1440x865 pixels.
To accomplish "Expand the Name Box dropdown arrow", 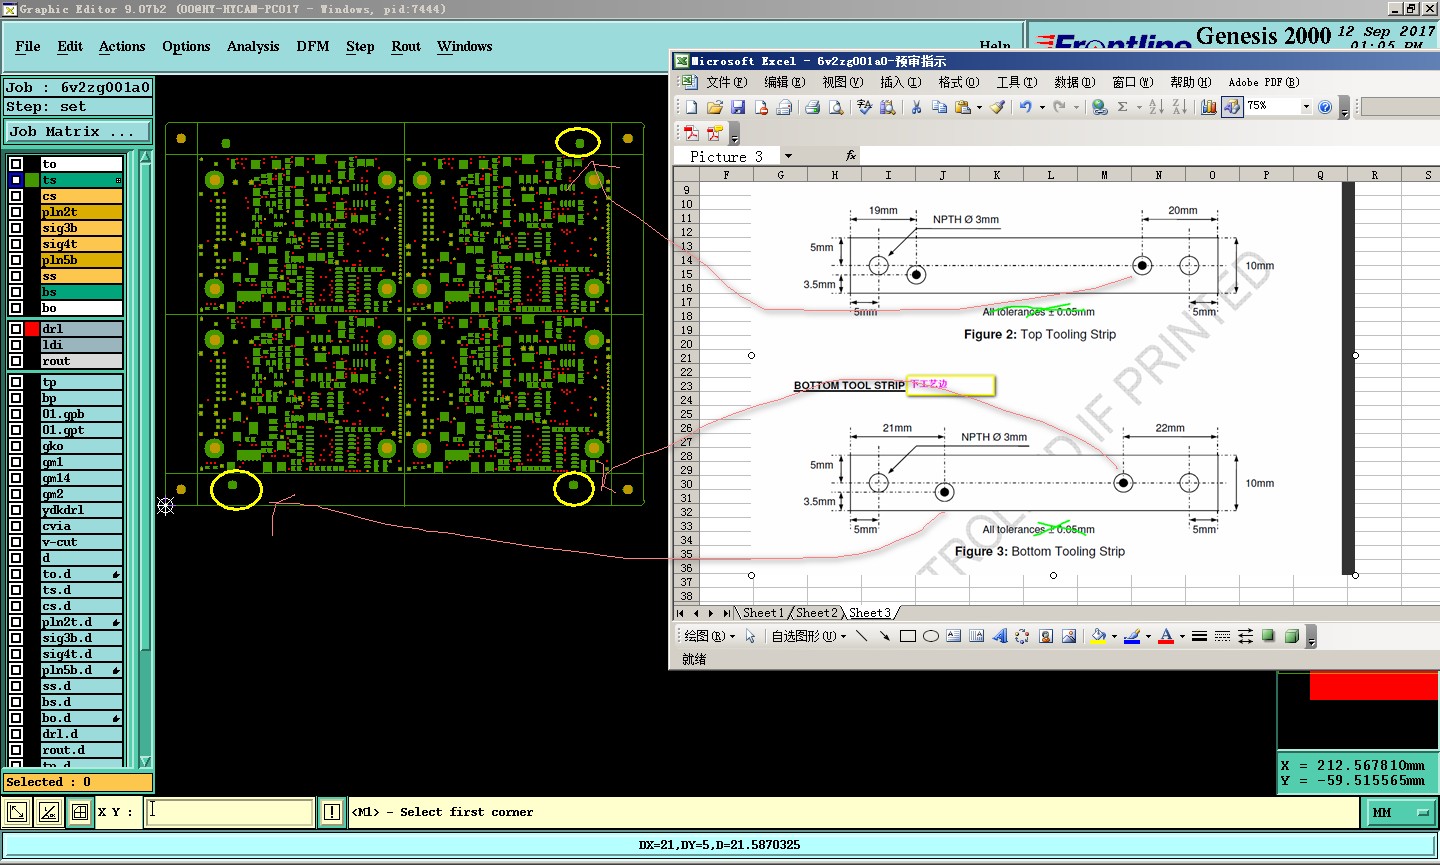I will click(x=788, y=156).
